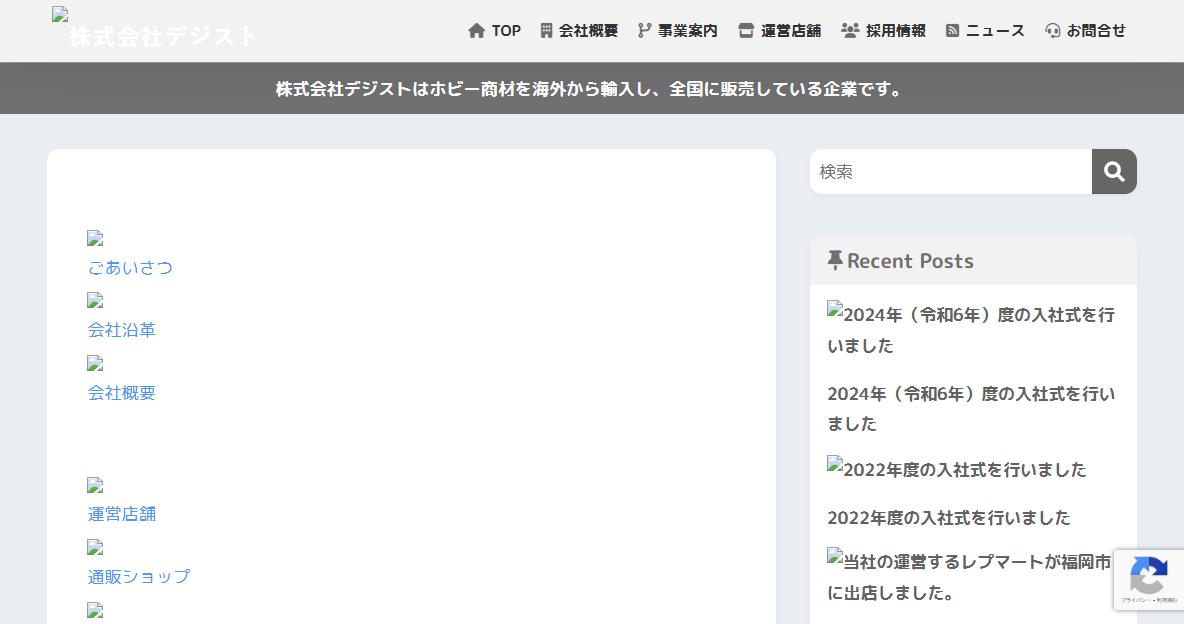
Task: Click the 株式会社デジスト site logo
Action: (155, 29)
